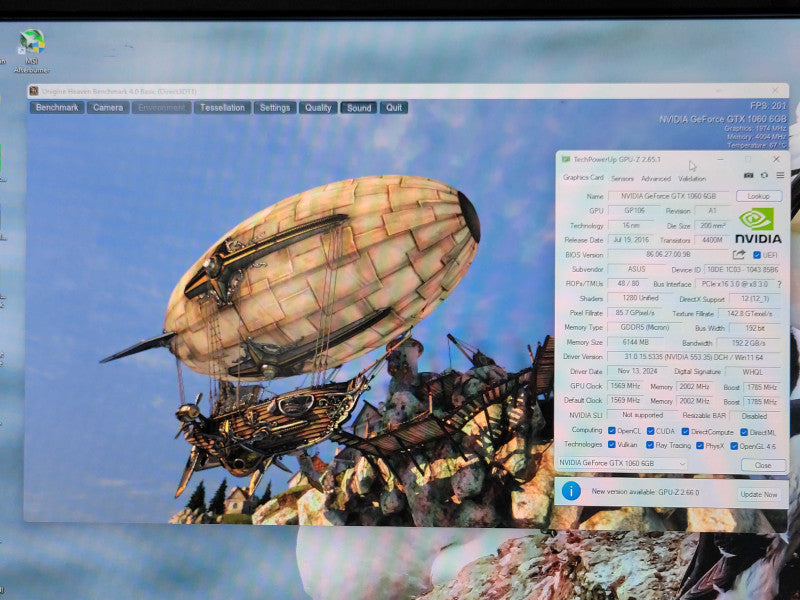Viewport: 800px width, 600px height.
Task: Open the Camera menu in Heaven
Action: click(108, 107)
